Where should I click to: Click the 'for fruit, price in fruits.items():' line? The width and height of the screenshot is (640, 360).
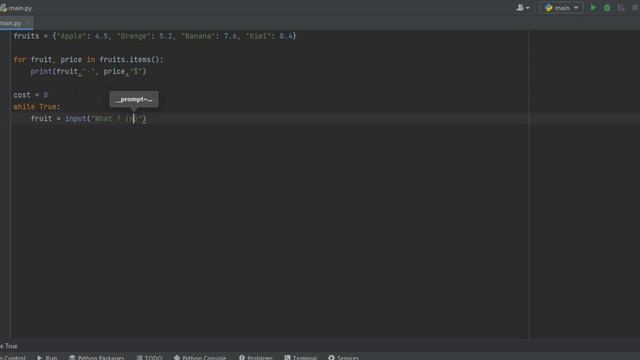[88, 60]
